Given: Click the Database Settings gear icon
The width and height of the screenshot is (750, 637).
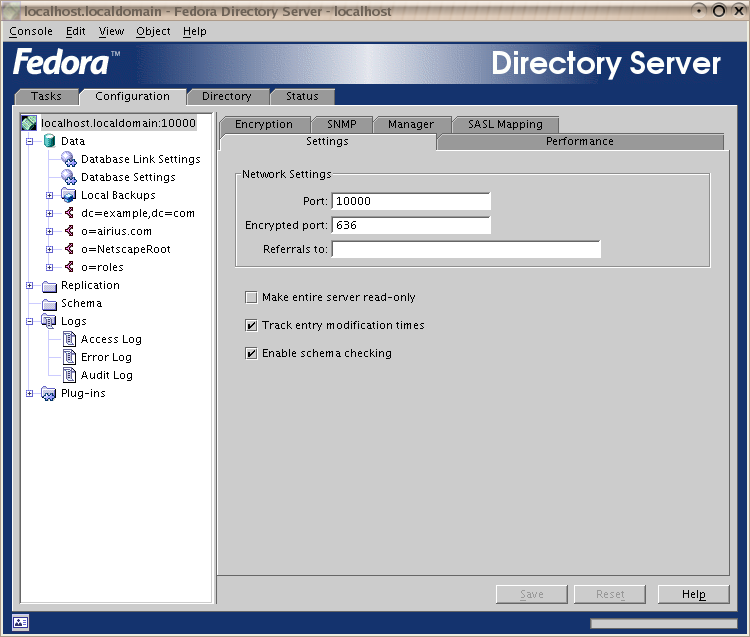Looking at the screenshot, I should pyautogui.click(x=69, y=177).
